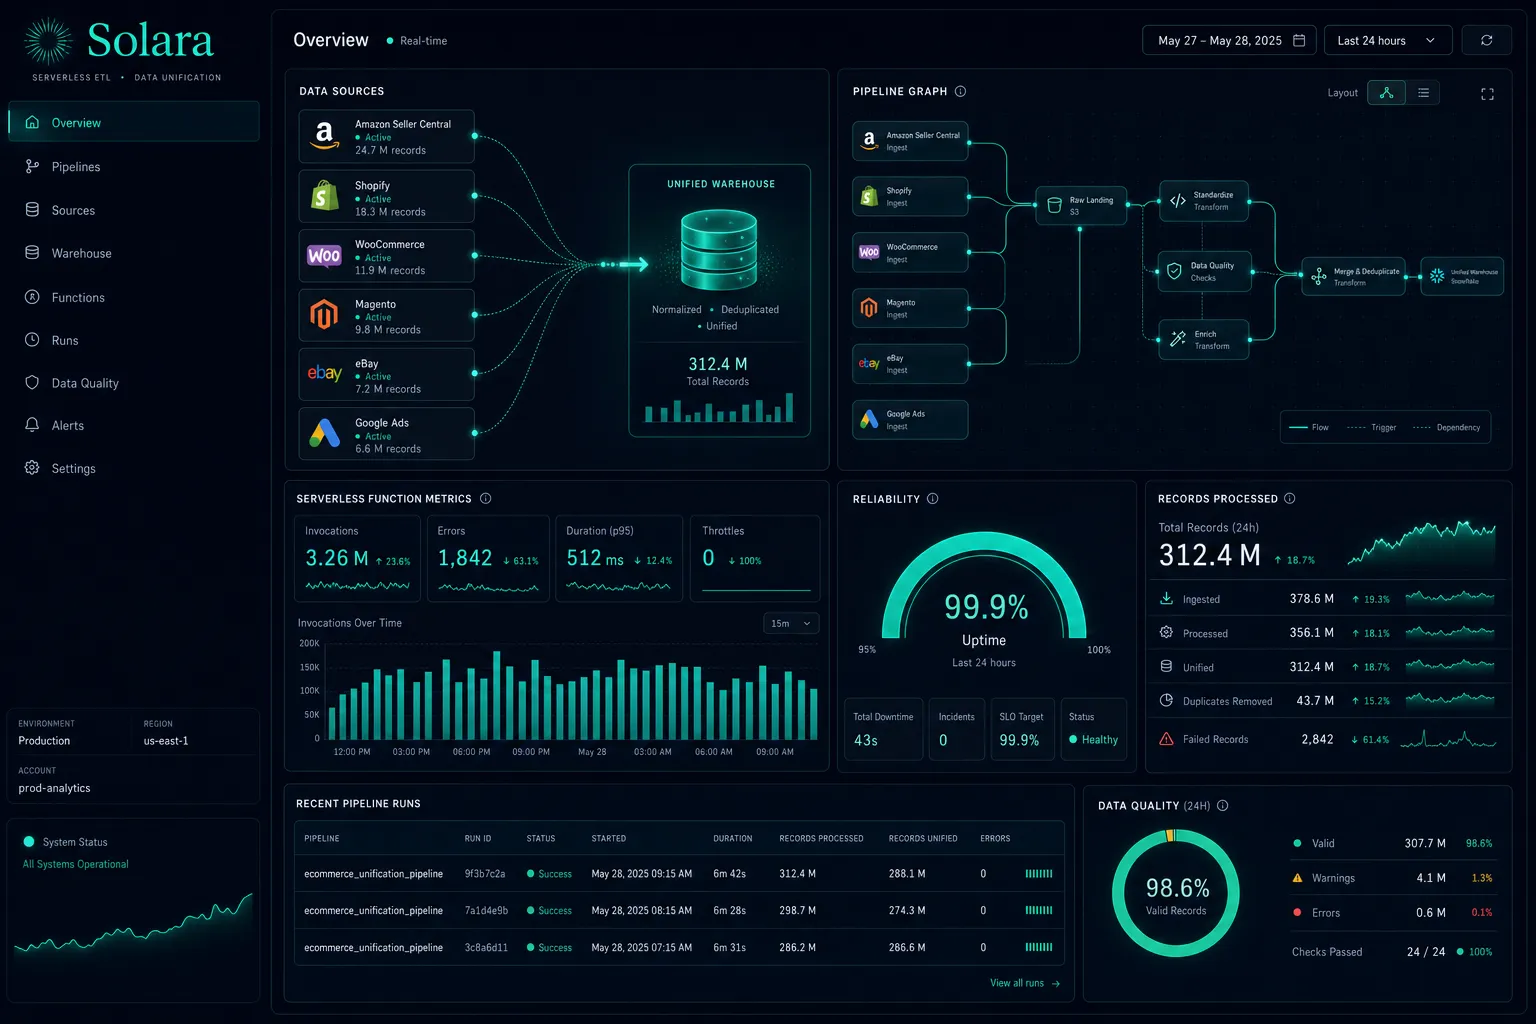Viewport: 1536px width, 1024px height.
Task: Click the Healthy status indicator
Action: click(1093, 739)
